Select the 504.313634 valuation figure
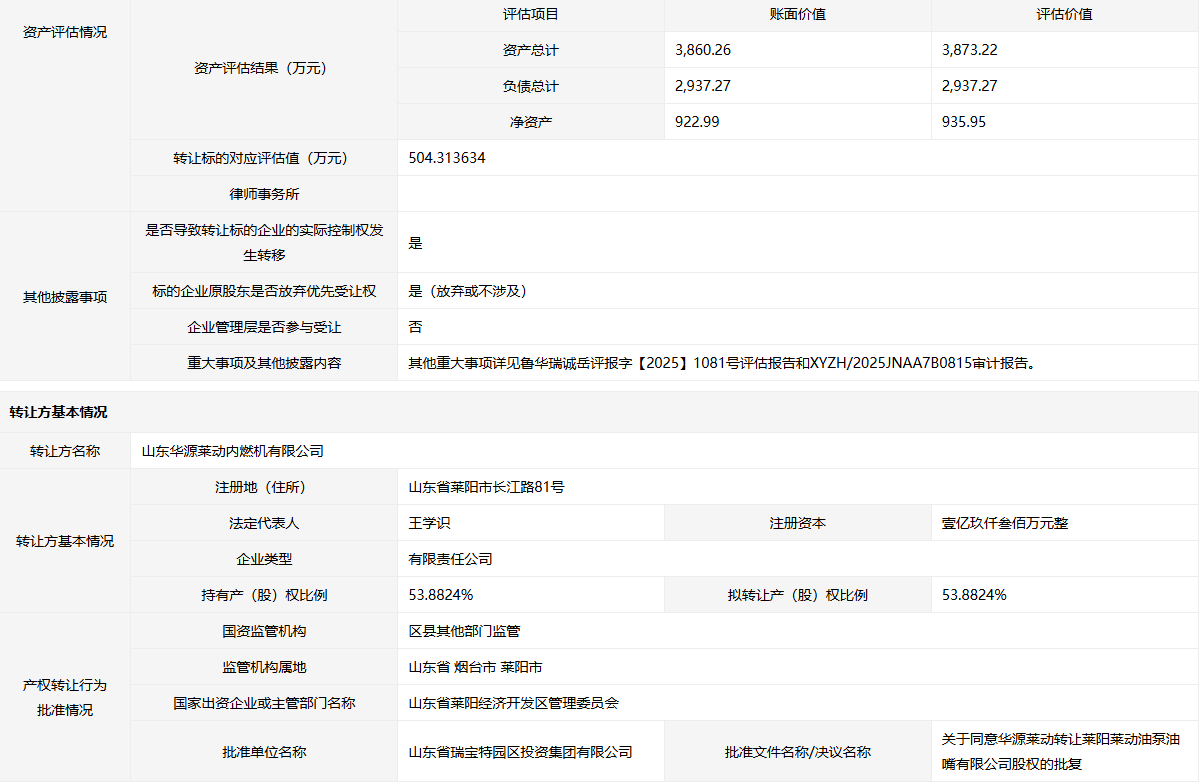 click(x=447, y=158)
